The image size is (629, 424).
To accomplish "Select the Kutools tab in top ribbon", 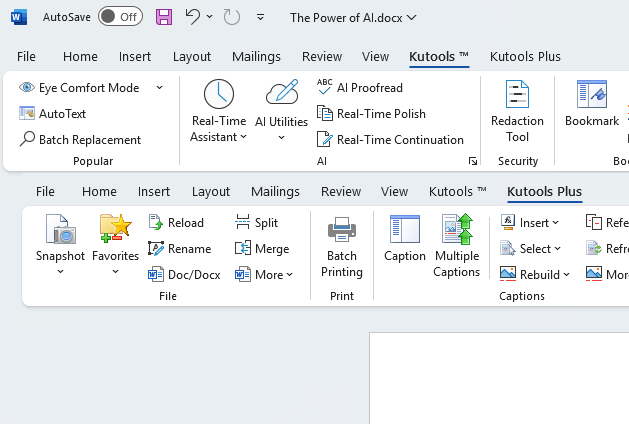I will pyautogui.click(x=439, y=57).
